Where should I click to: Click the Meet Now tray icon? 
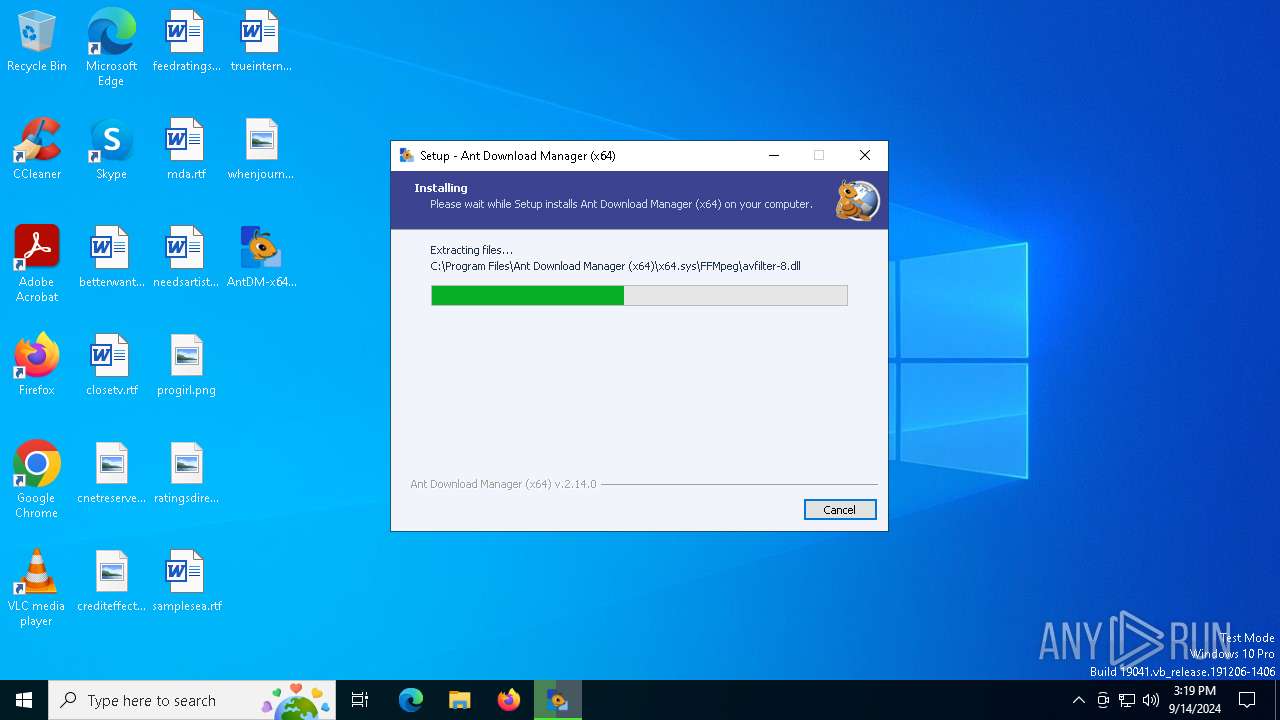pos(1103,700)
